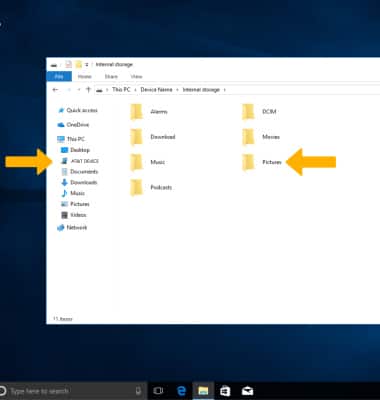Select This PC in the sidebar tree
Viewport: 380px width, 400px height.
71,139
